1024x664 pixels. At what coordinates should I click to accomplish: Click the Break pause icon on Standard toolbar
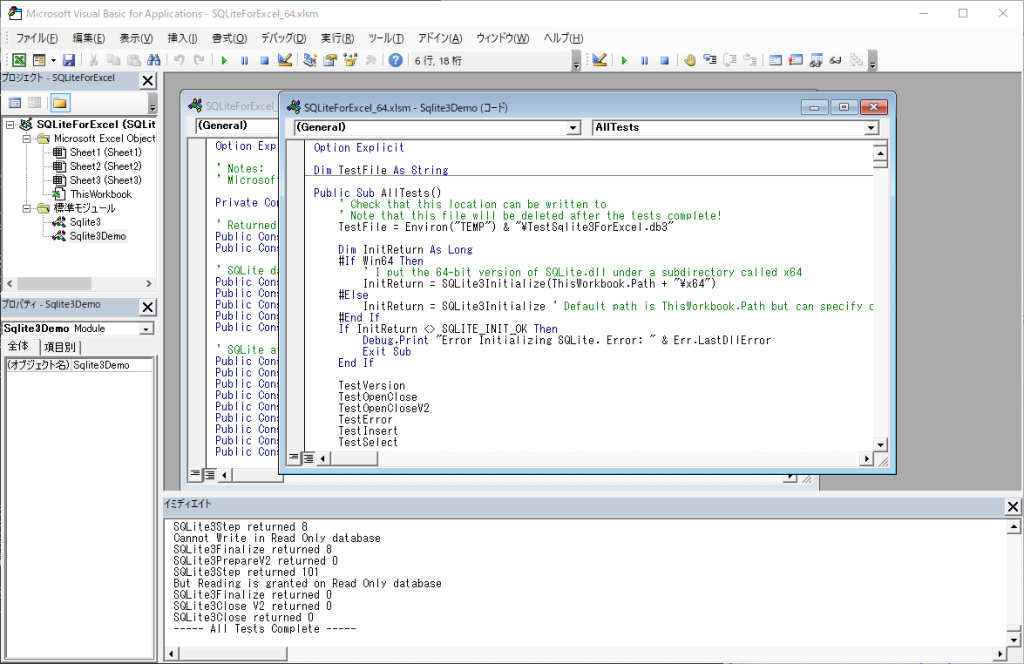point(244,61)
